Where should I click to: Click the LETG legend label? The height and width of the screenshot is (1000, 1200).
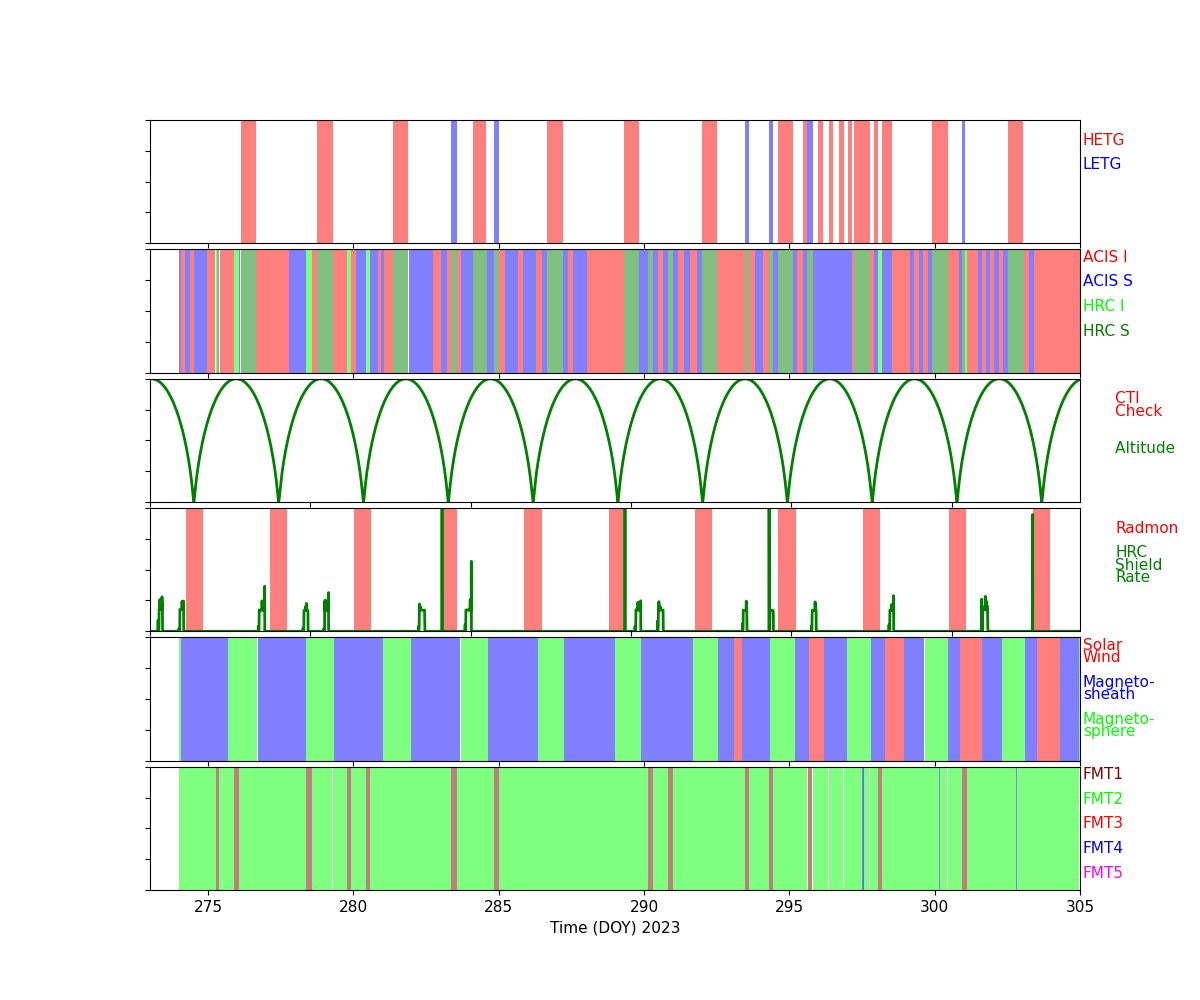(1102, 165)
